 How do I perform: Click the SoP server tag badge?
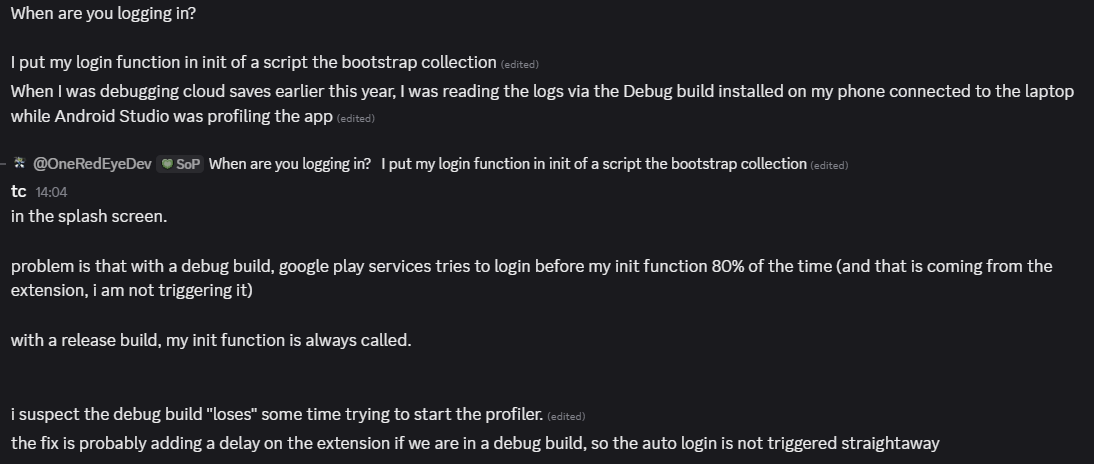[181, 164]
